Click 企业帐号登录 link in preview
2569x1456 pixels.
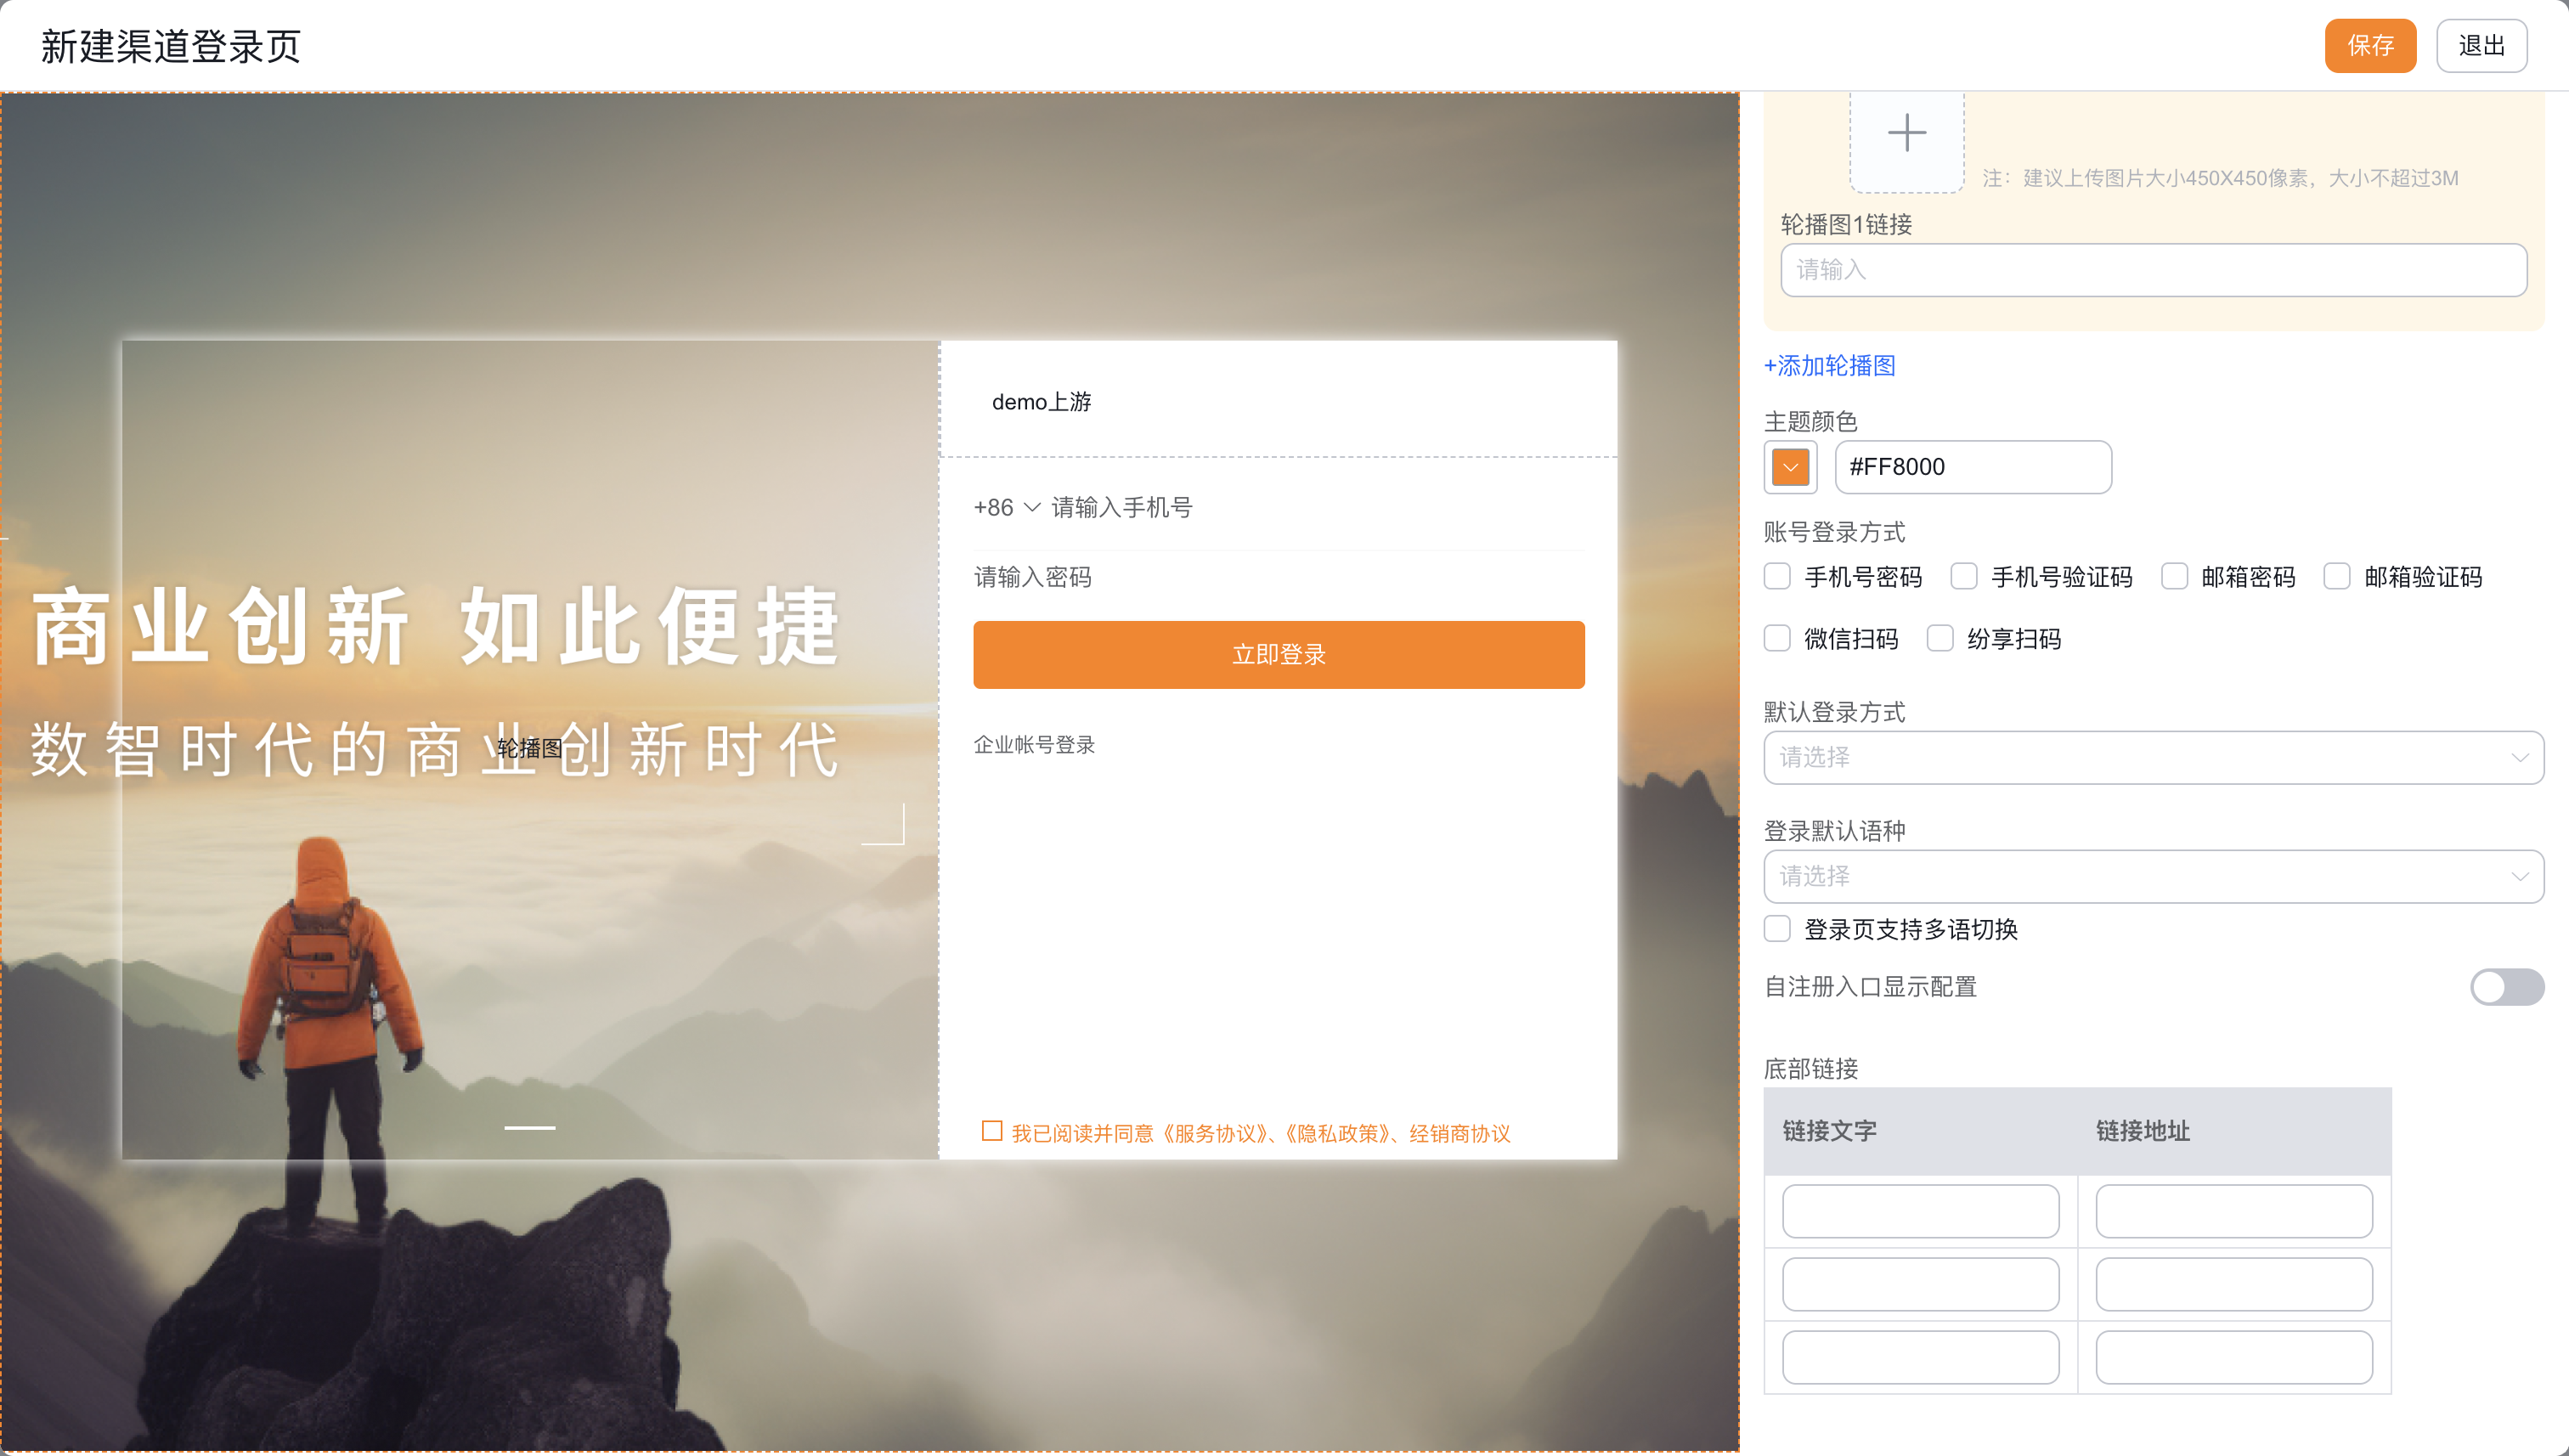1034,744
